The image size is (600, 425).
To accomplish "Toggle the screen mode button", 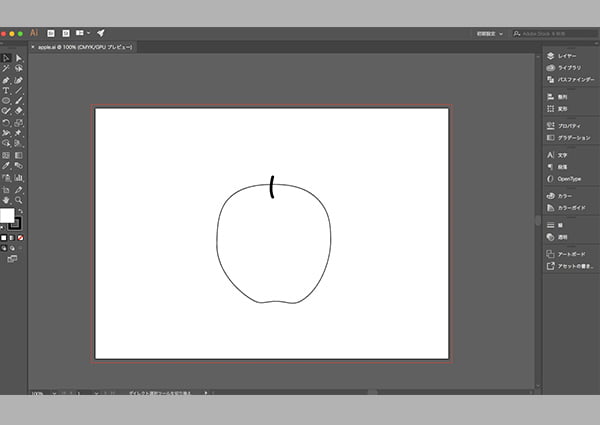I will coord(12,259).
